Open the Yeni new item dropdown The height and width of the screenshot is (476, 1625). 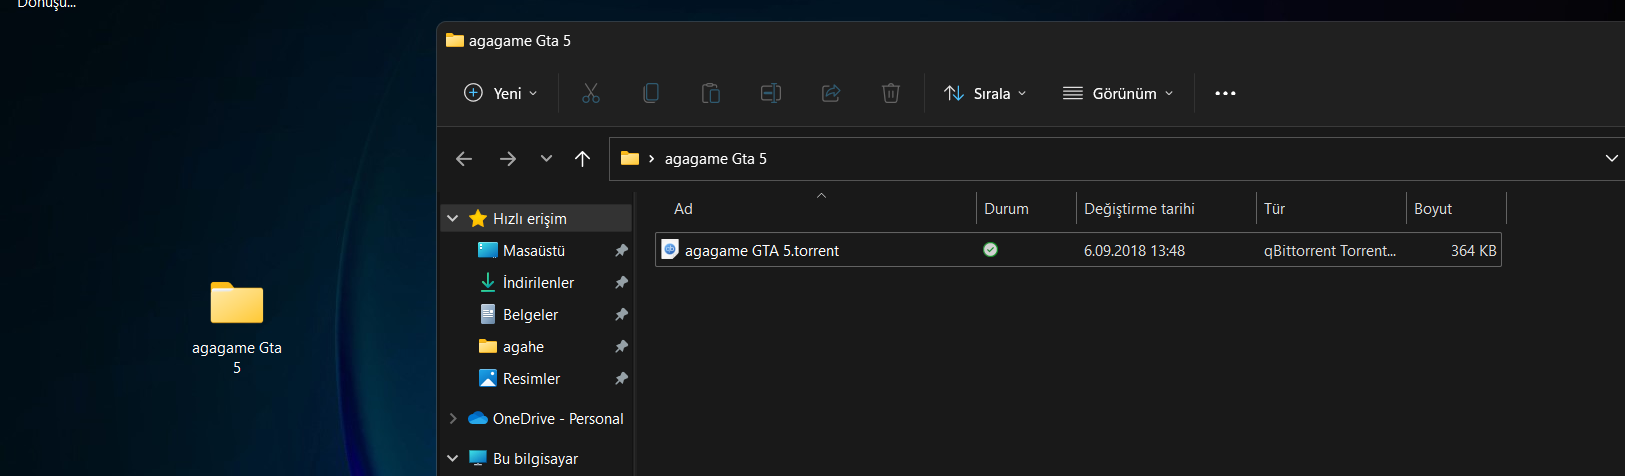coord(501,93)
